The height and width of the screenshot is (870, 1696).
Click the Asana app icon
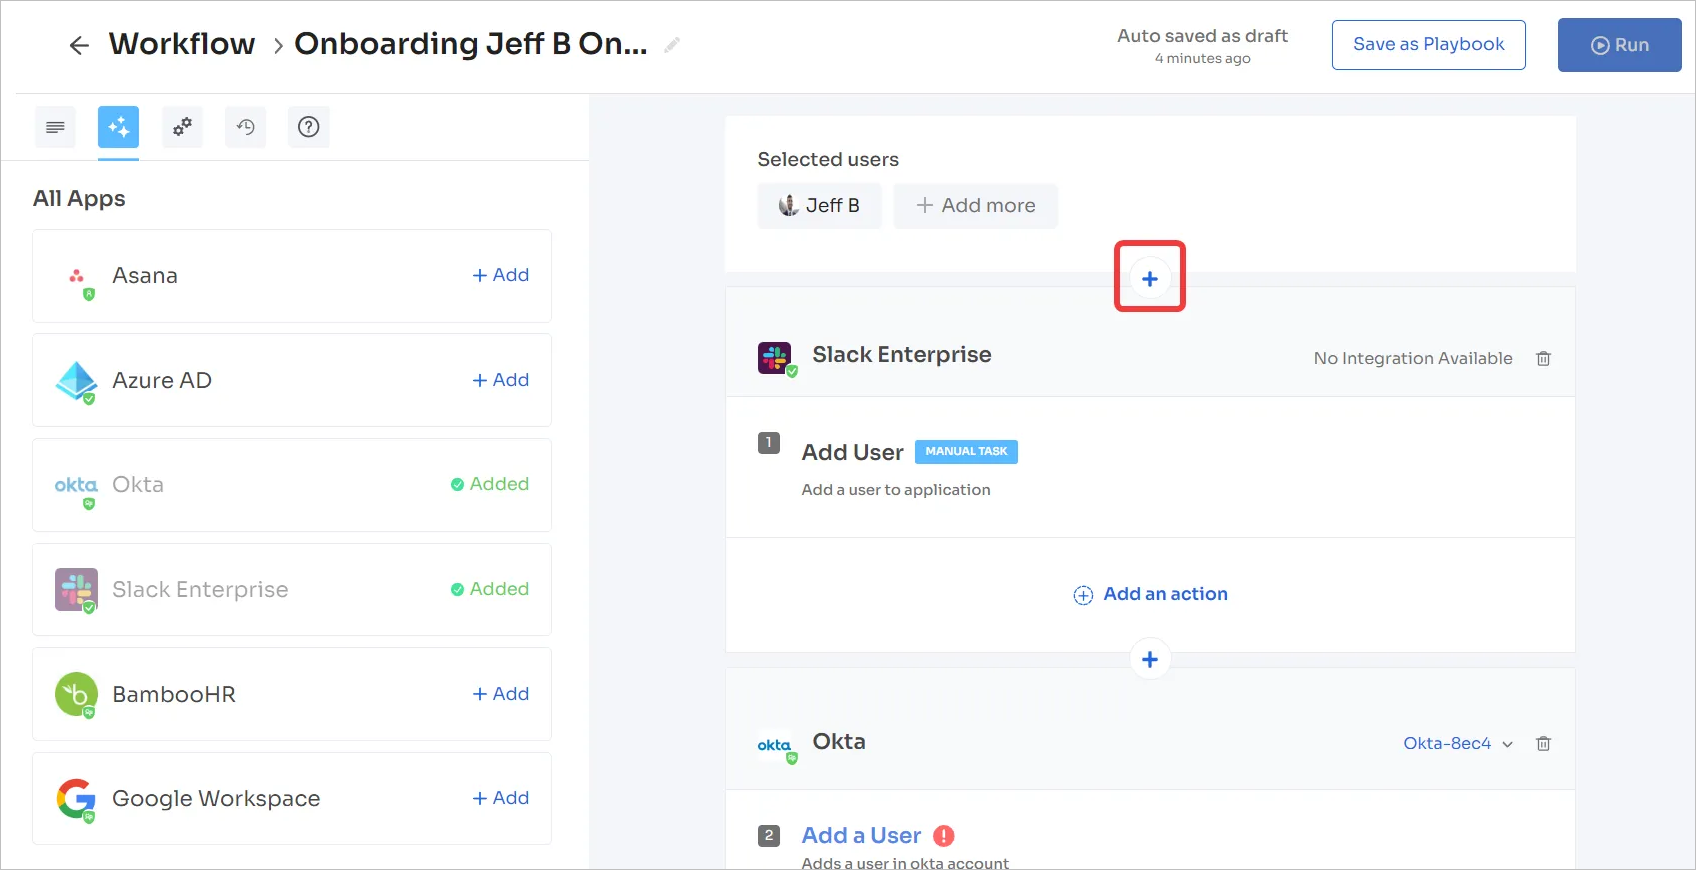pos(77,277)
